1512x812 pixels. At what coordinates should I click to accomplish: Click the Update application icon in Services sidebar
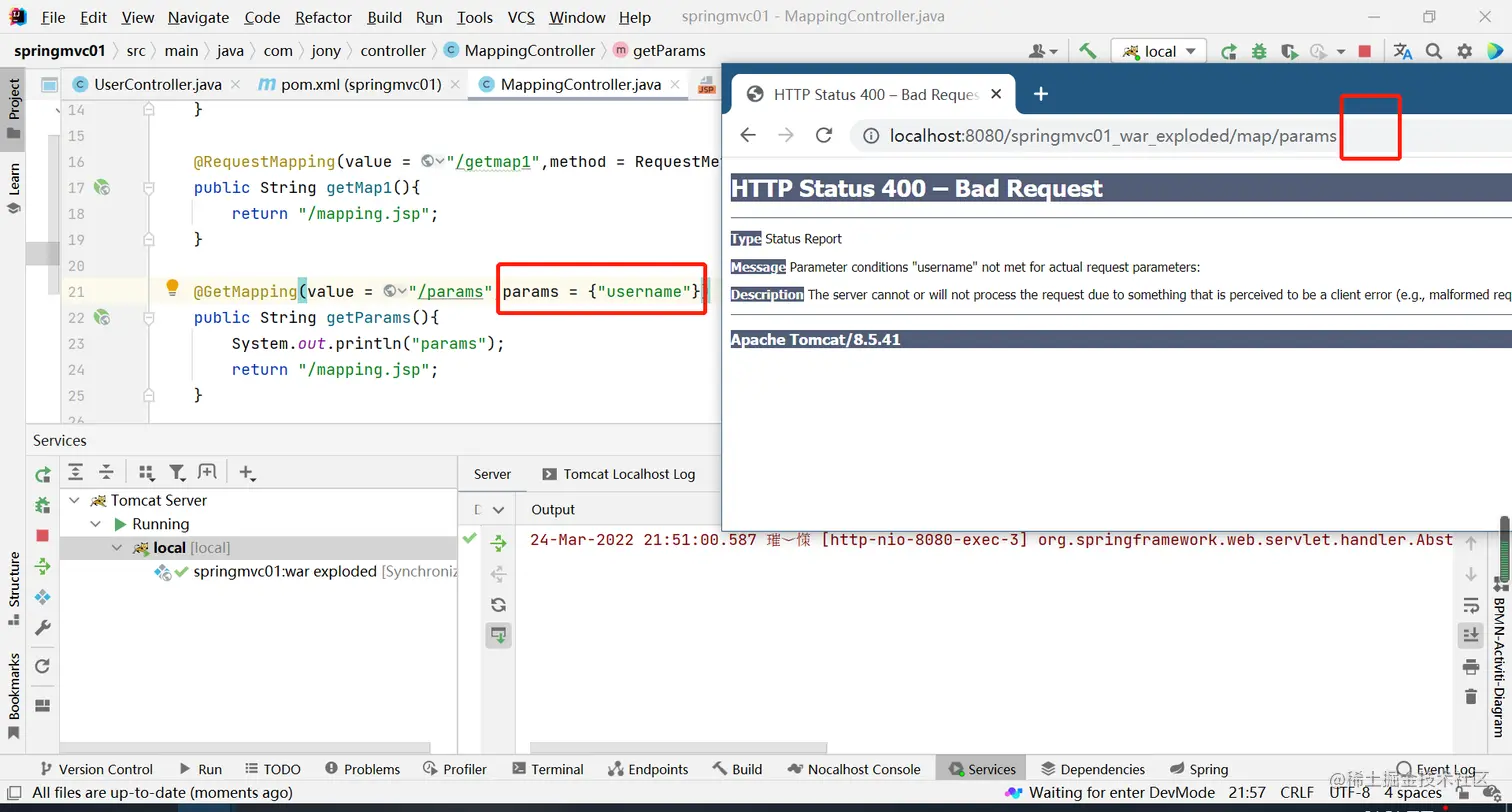(x=42, y=597)
